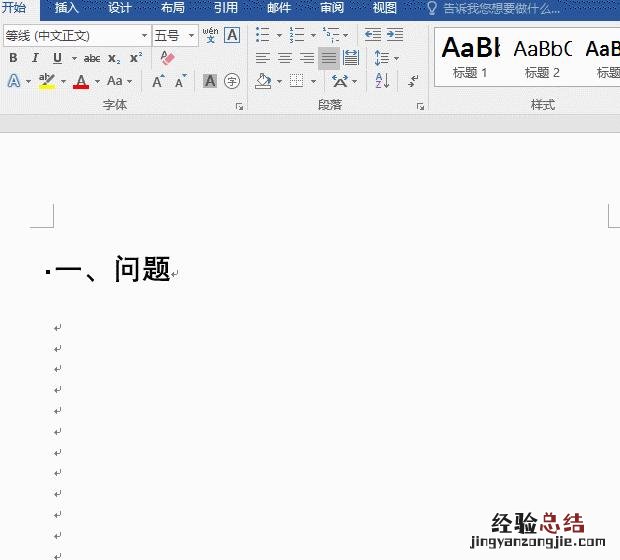The image size is (620, 560).
Task: Click the Decrease Indent icon
Action: 372,34
